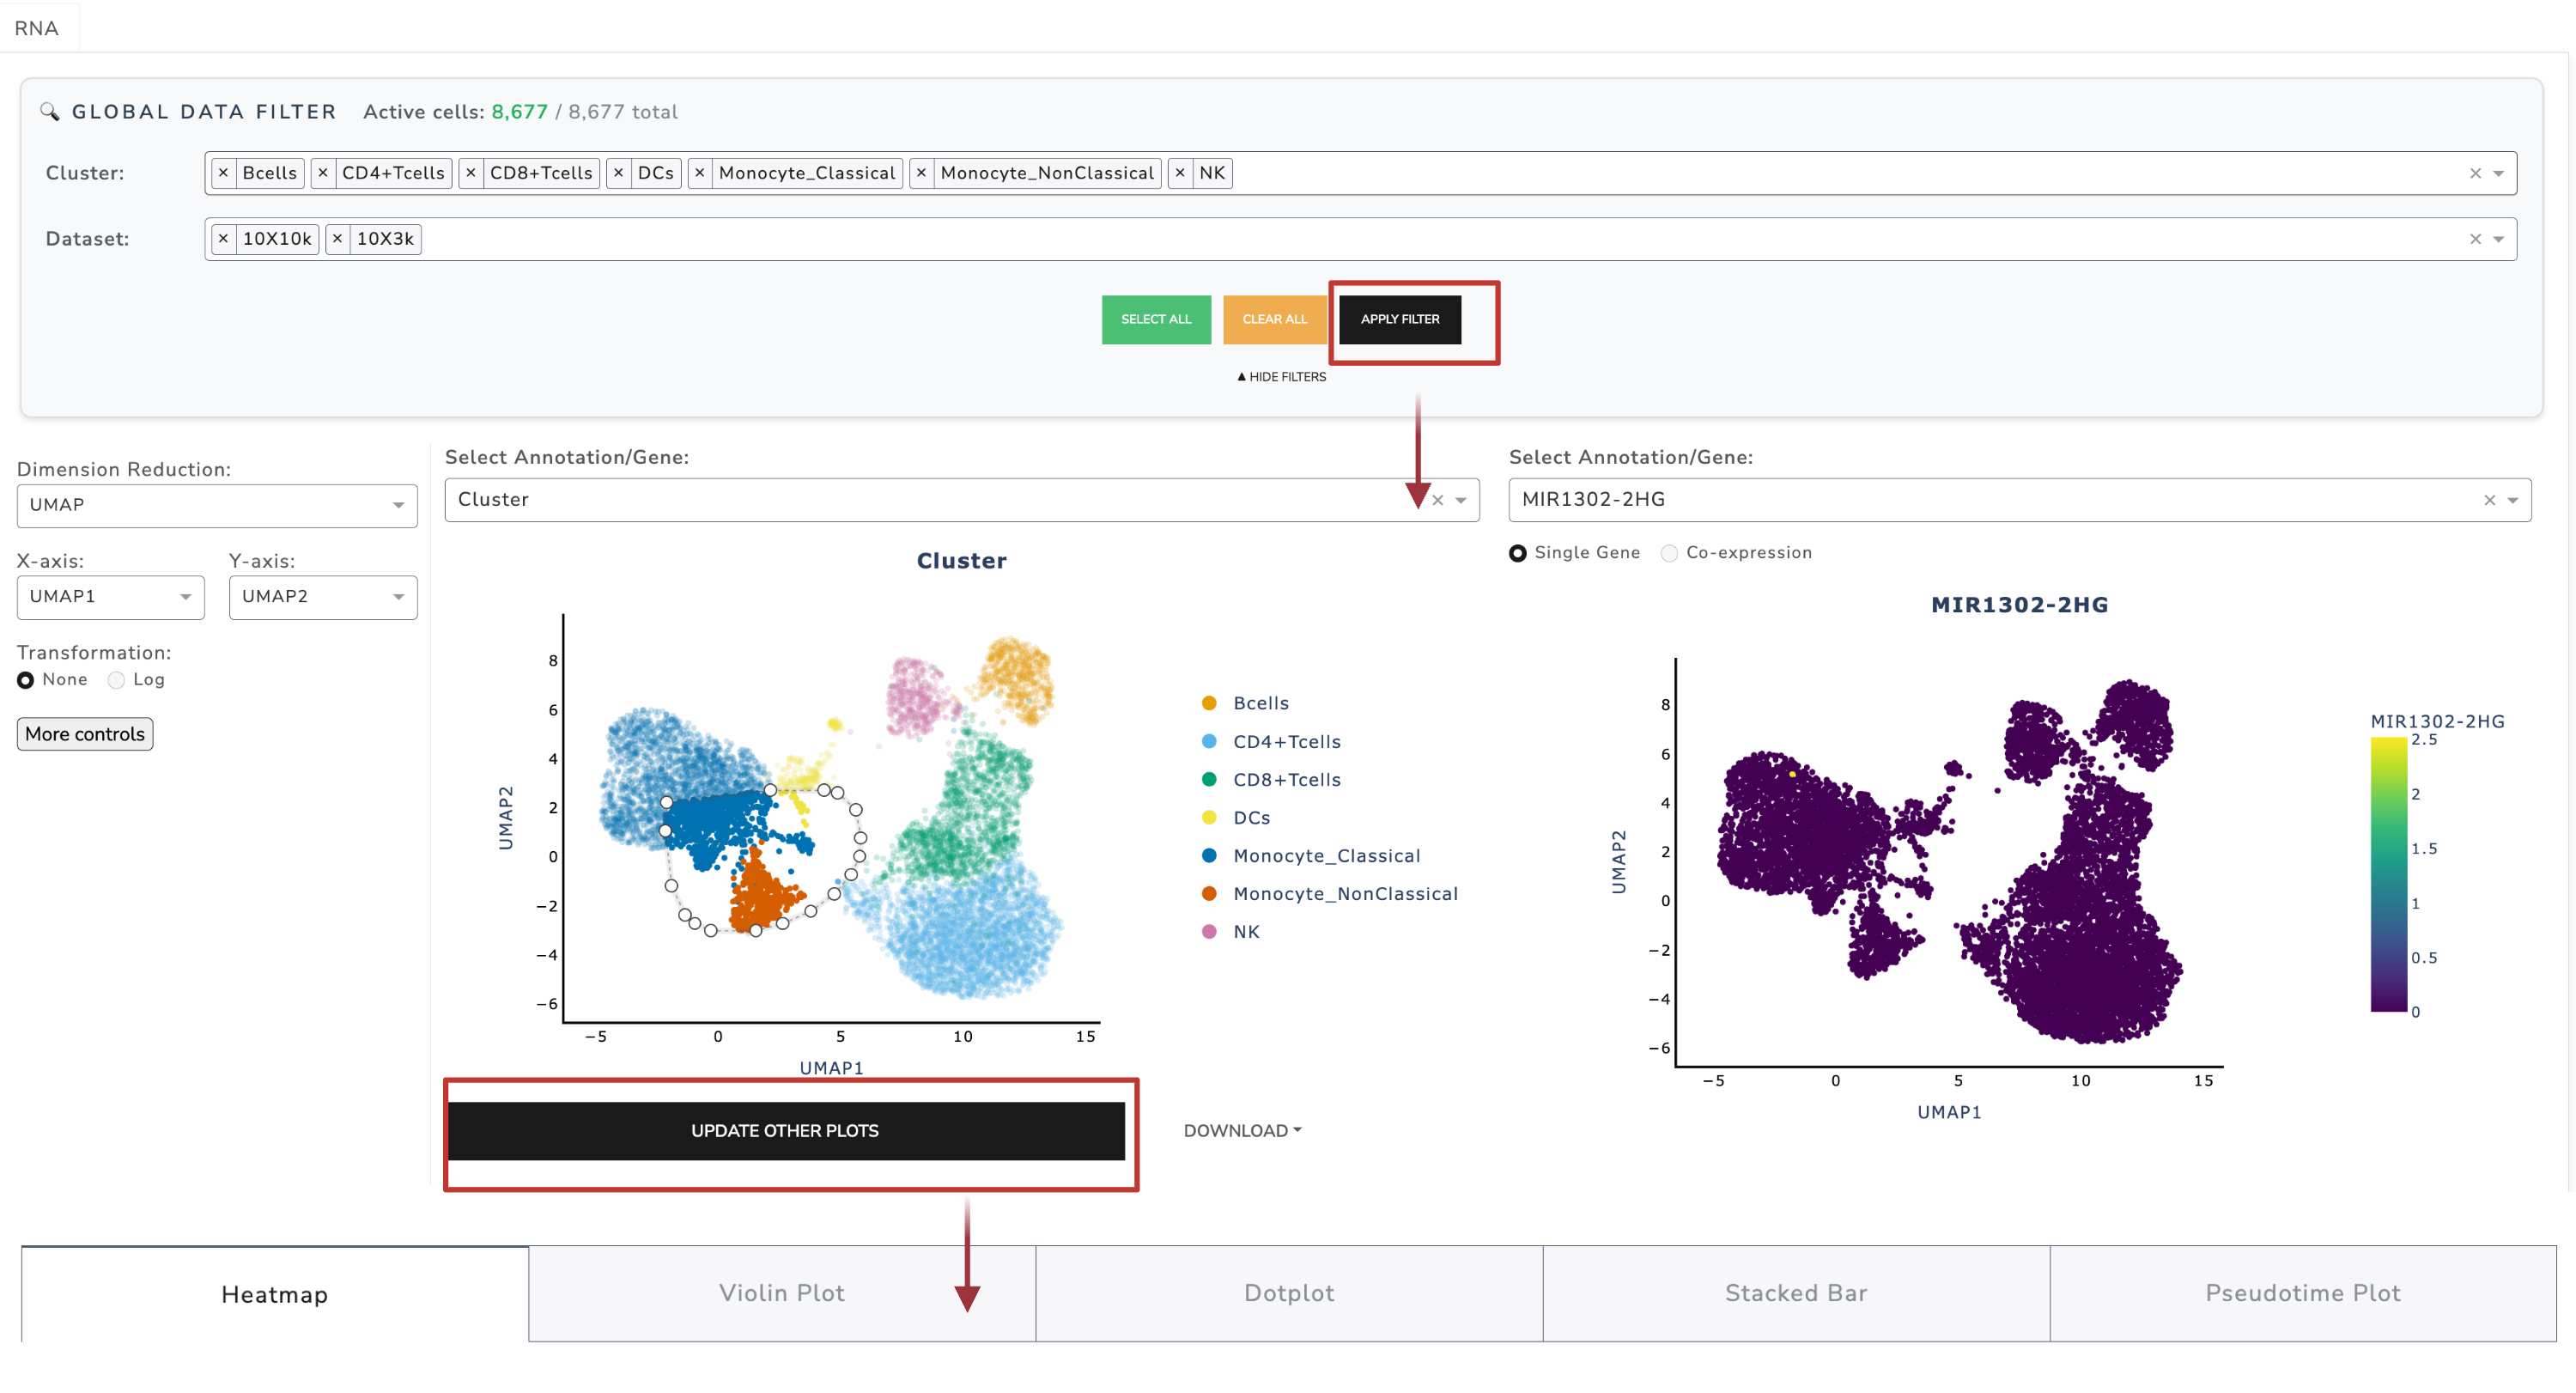This screenshot has height=1393, width=2576.
Task: Toggle Monocyte_NonClassical legend color entry
Action: pyautogui.click(x=1209, y=893)
